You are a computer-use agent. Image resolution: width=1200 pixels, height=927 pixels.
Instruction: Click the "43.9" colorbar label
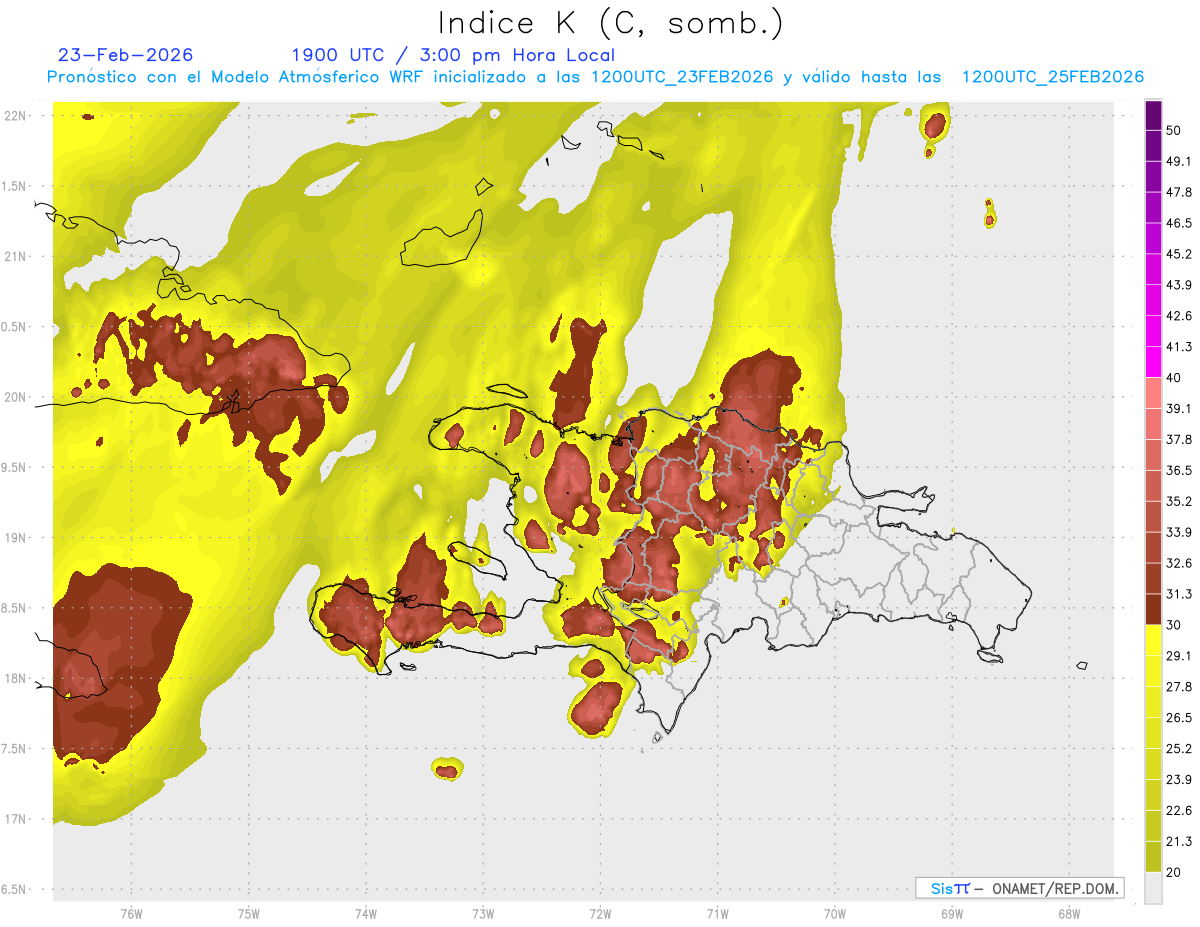pyautogui.click(x=1179, y=285)
